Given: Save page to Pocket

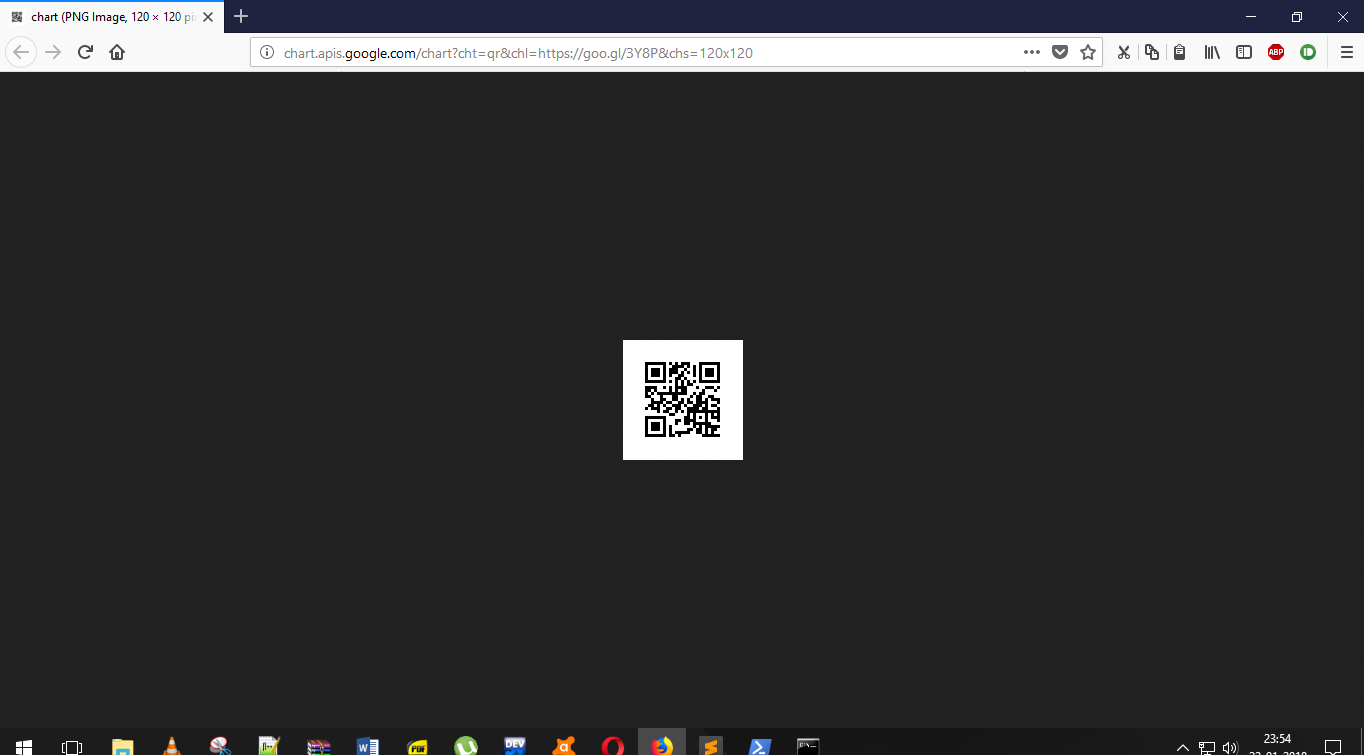Looking at the screenshot, I should 1060,53.
